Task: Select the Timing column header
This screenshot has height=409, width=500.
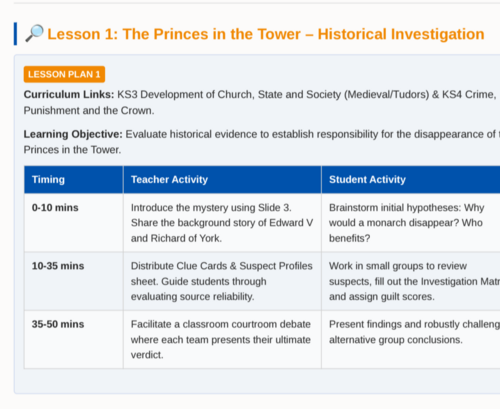Action: click(74, 180)
